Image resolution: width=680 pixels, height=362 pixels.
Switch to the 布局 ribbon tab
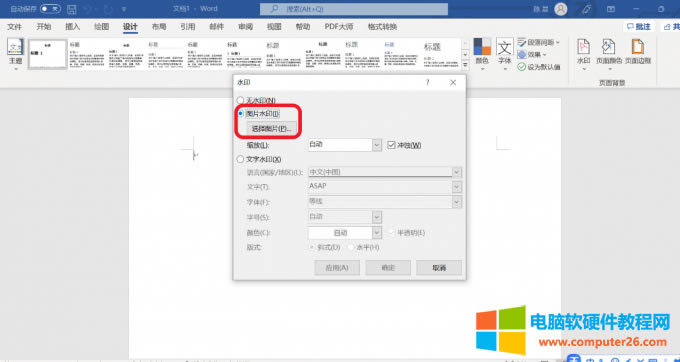tap(159, 27)
